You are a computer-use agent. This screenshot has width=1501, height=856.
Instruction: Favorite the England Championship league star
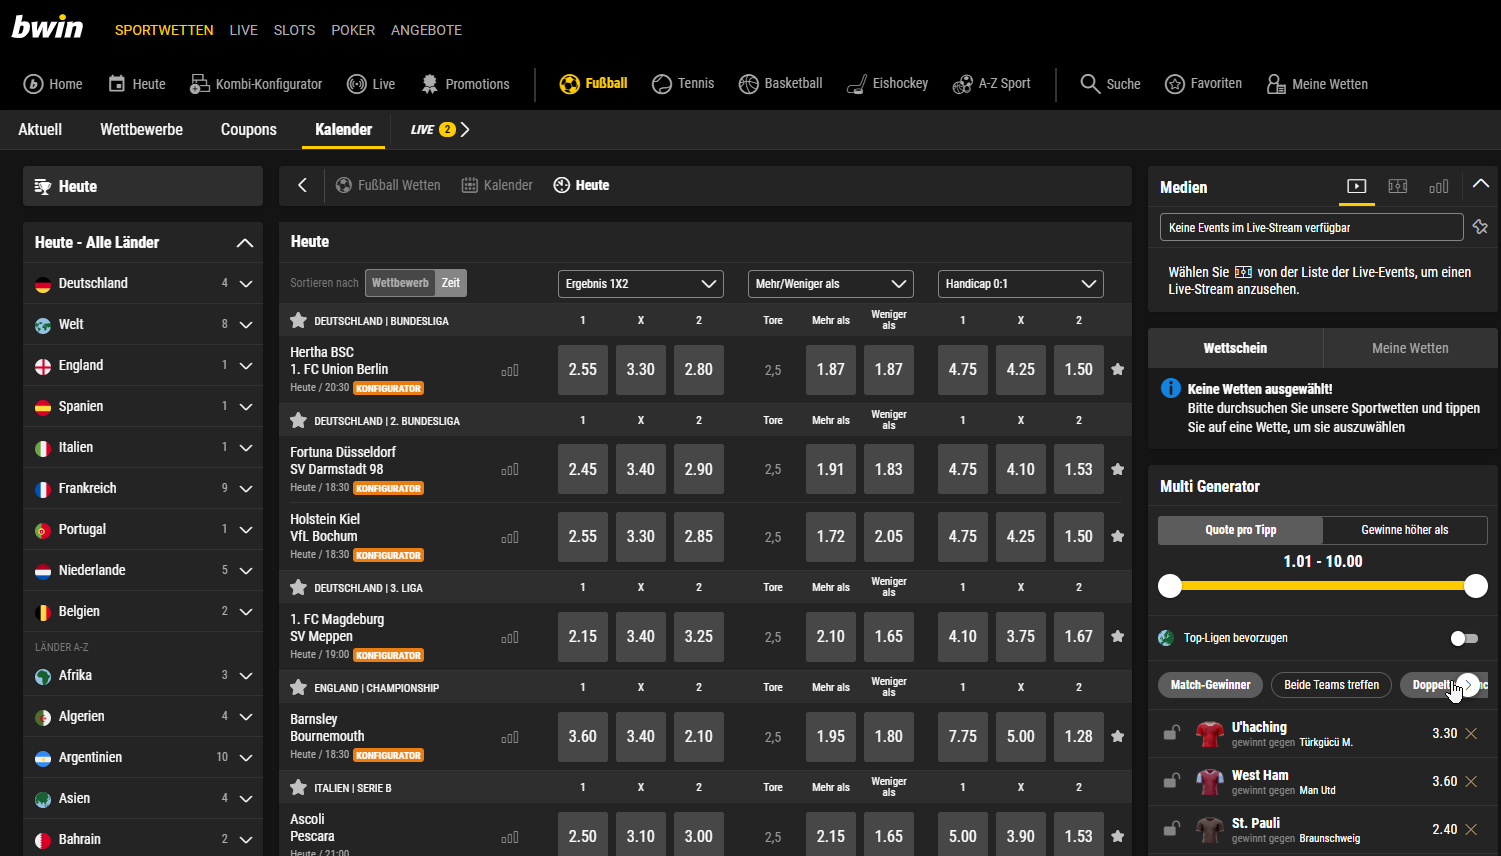298,688
